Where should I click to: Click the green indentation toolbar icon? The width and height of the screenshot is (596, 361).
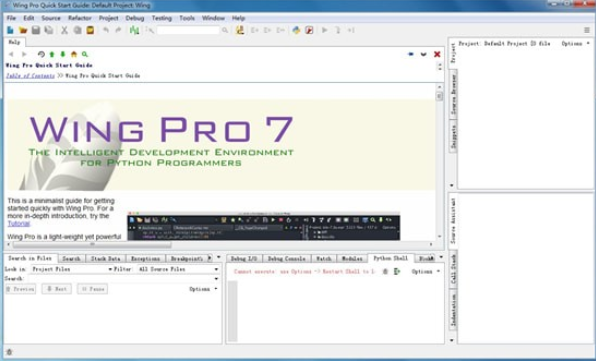pyautogui.click(x=134, y=30)
